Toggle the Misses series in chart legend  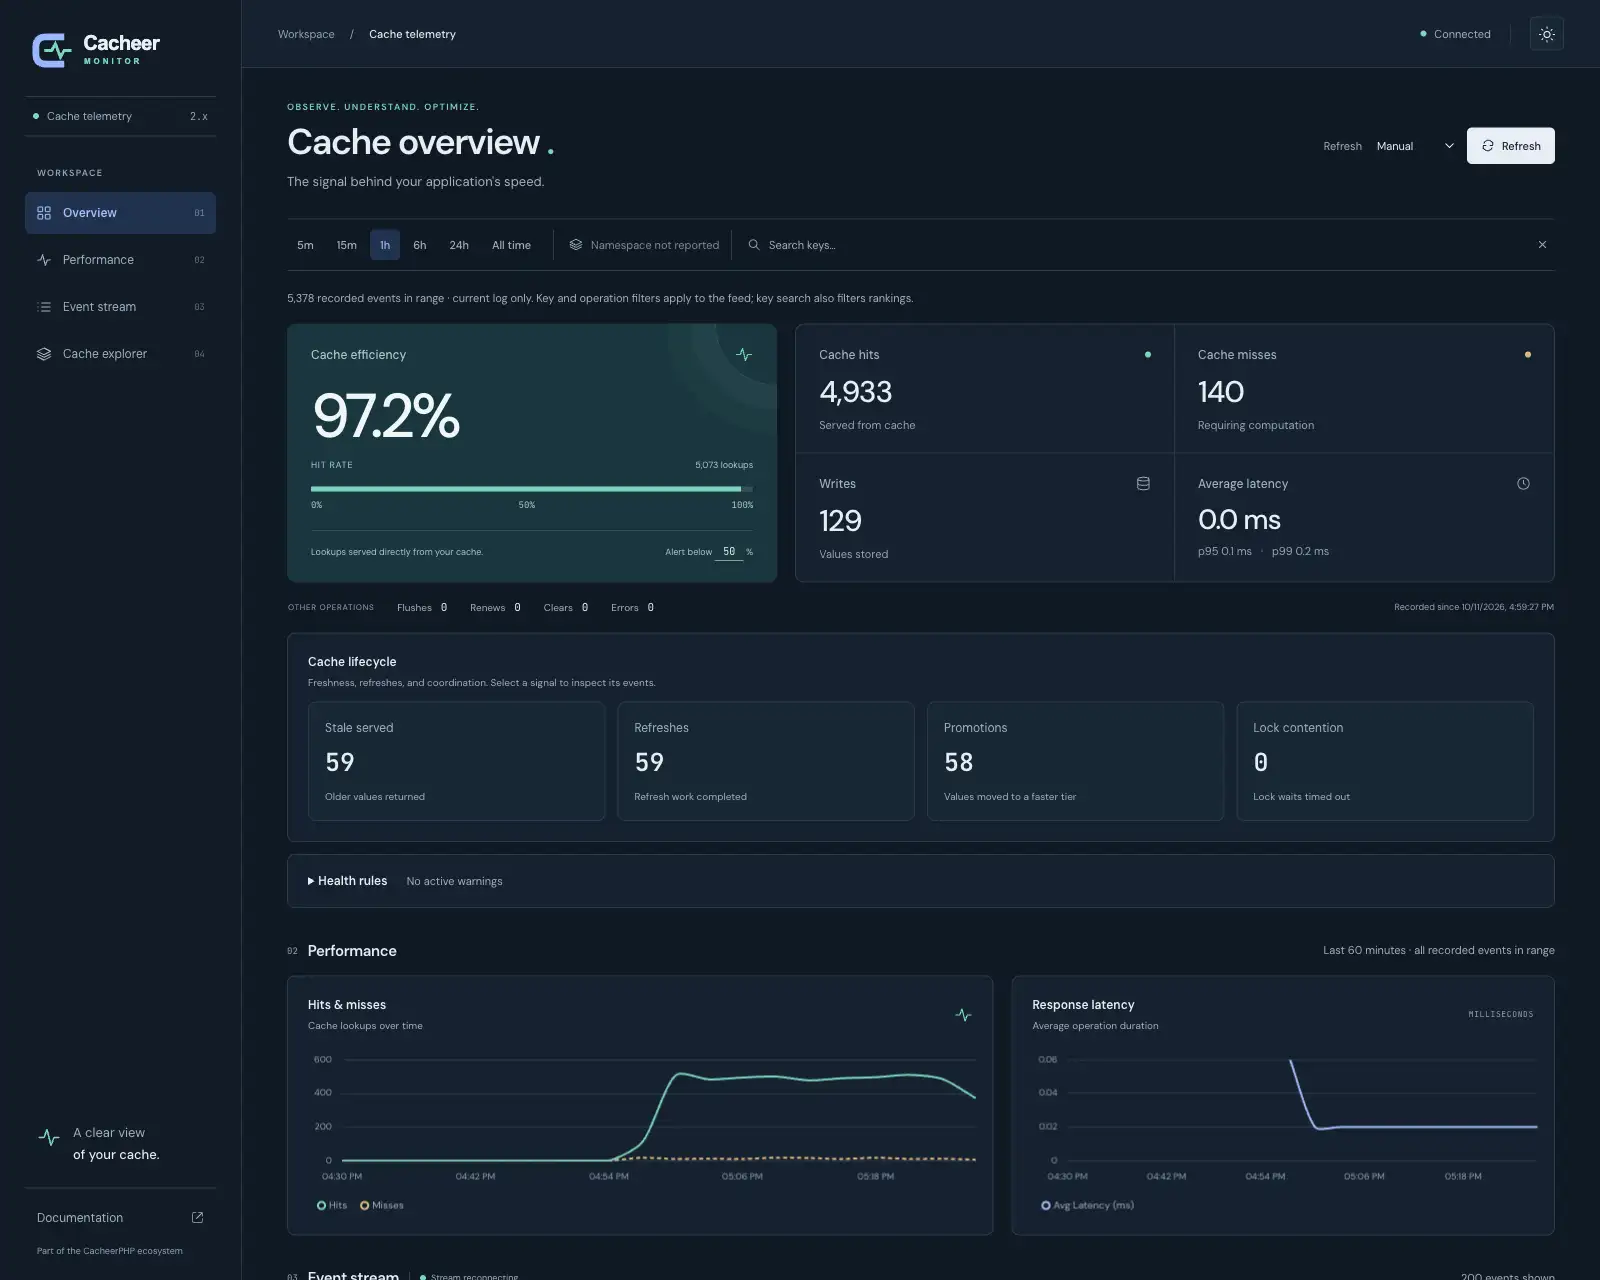pos(382,1205)
